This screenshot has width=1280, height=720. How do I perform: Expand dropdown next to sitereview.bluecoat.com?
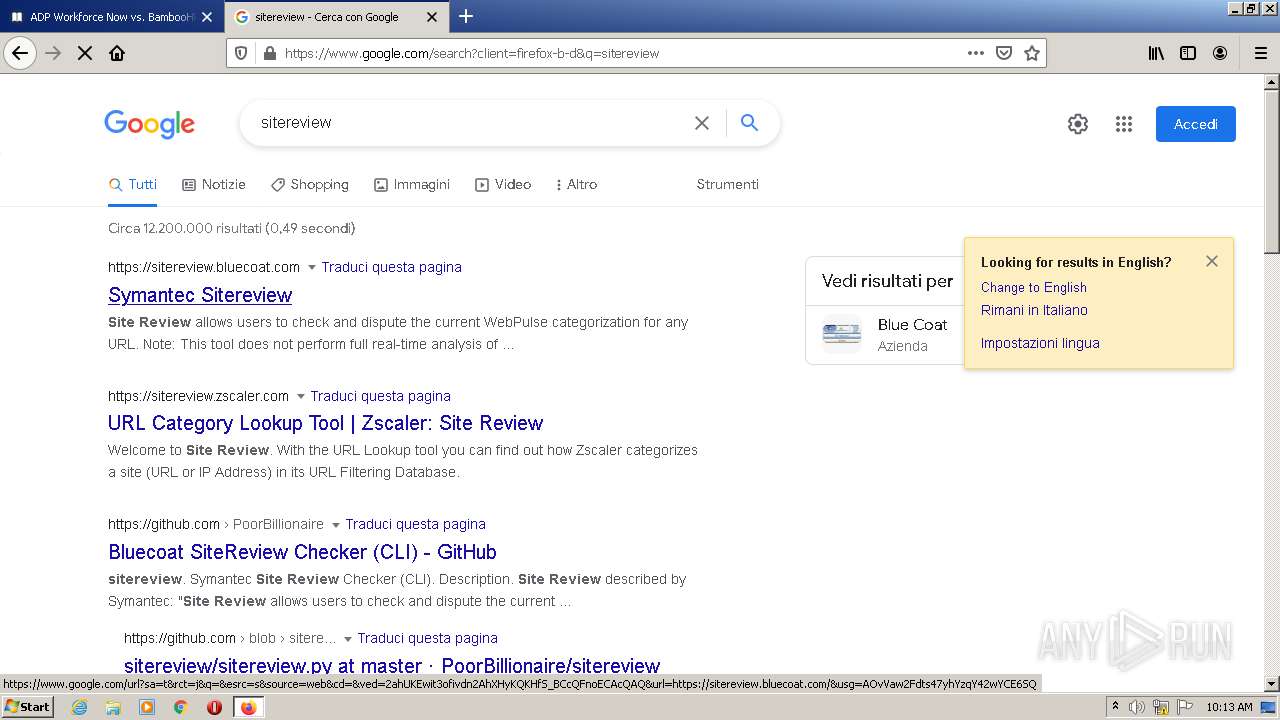point(312,268)
